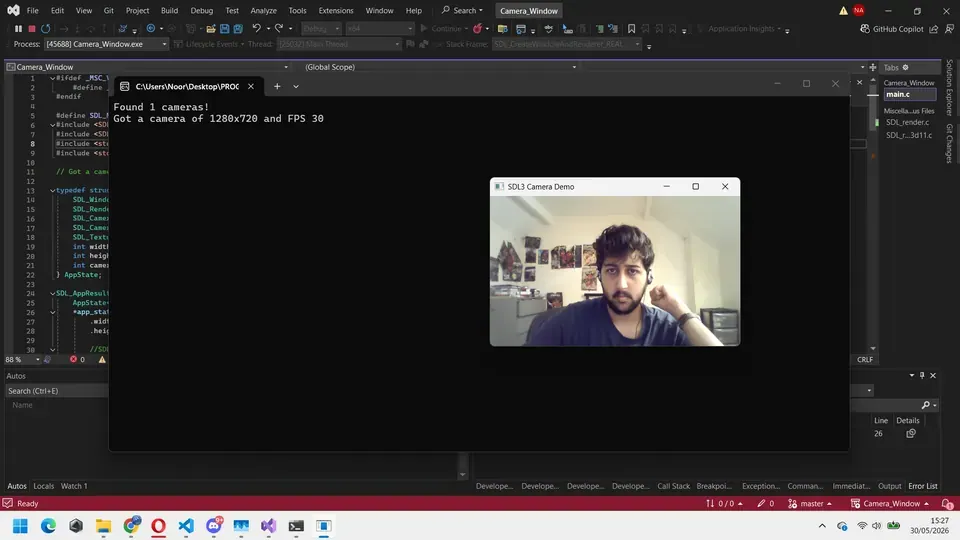Viewport: 960px width, 540px height.
Task: Add a new terminal tab with plus button
Action: coord(277,86)
